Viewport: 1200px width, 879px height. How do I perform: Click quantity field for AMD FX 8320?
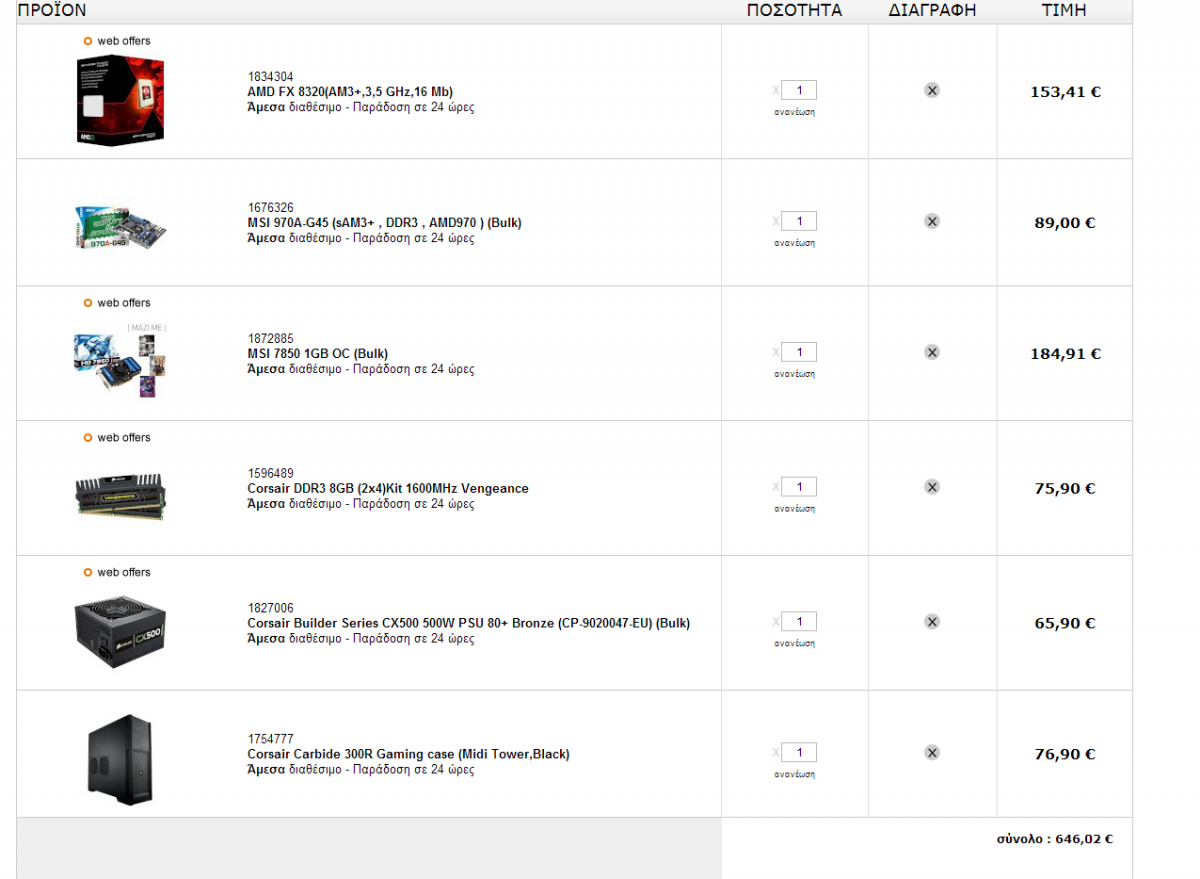point(799,91)
